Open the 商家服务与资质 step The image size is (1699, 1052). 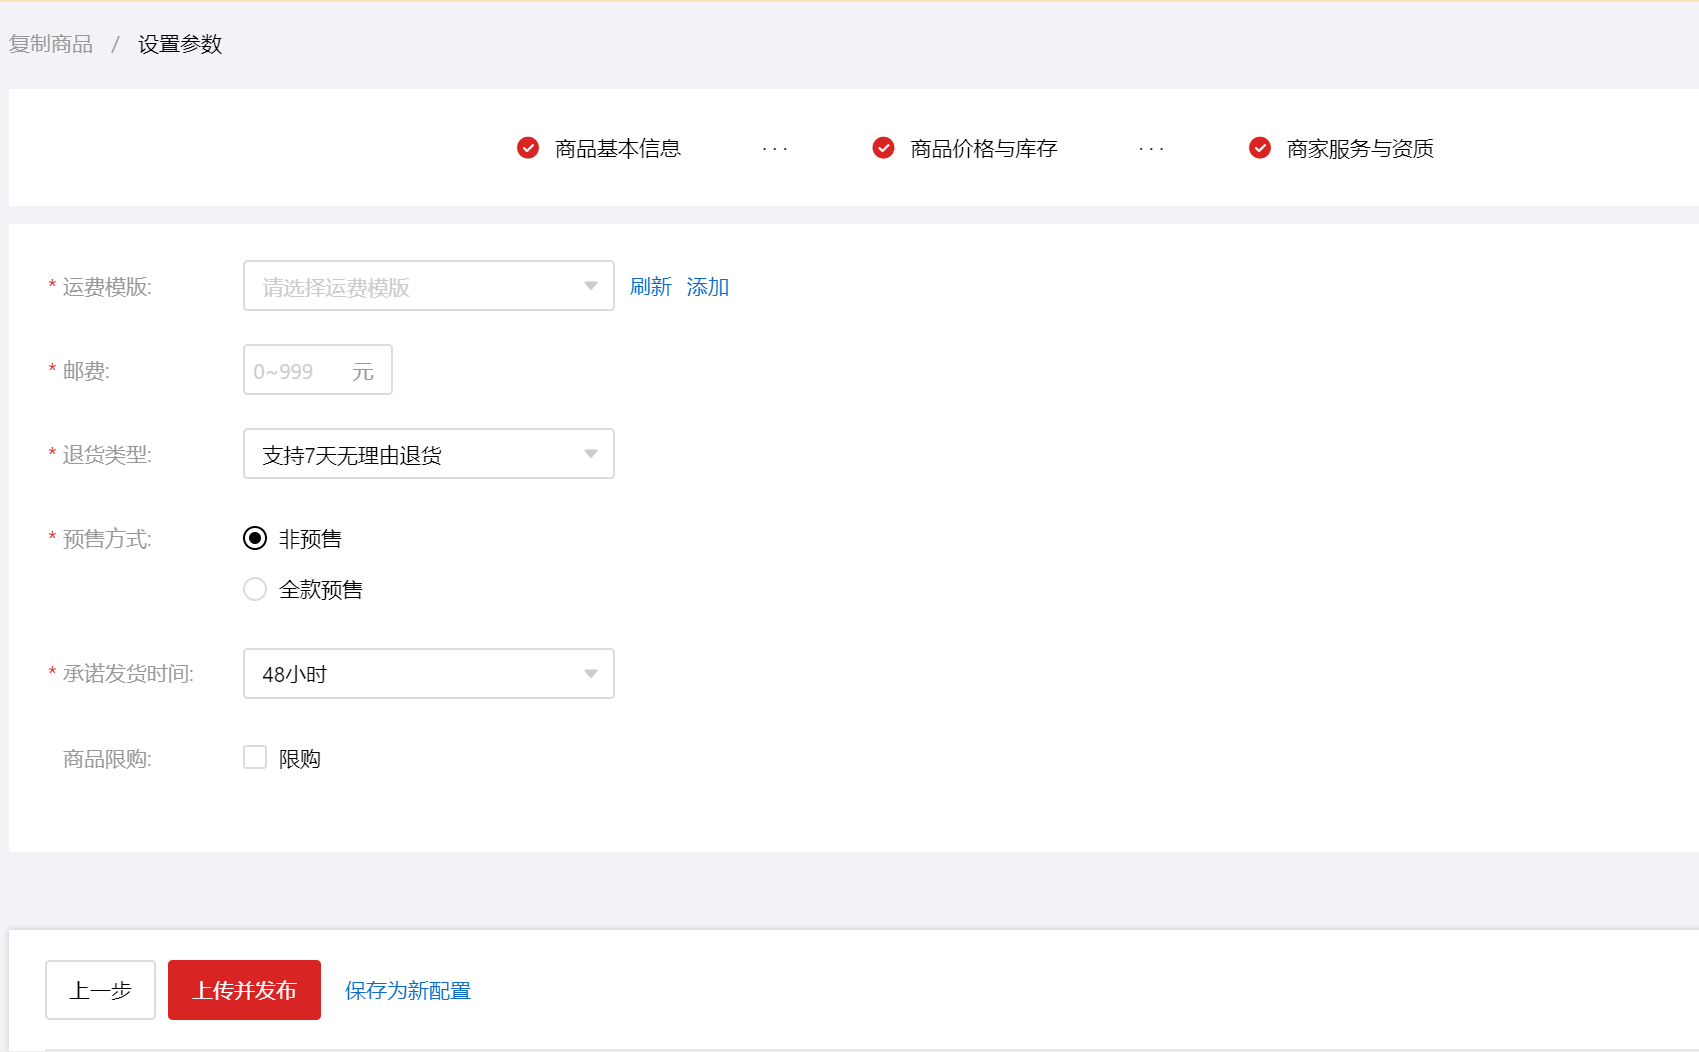click(1359, 149)
